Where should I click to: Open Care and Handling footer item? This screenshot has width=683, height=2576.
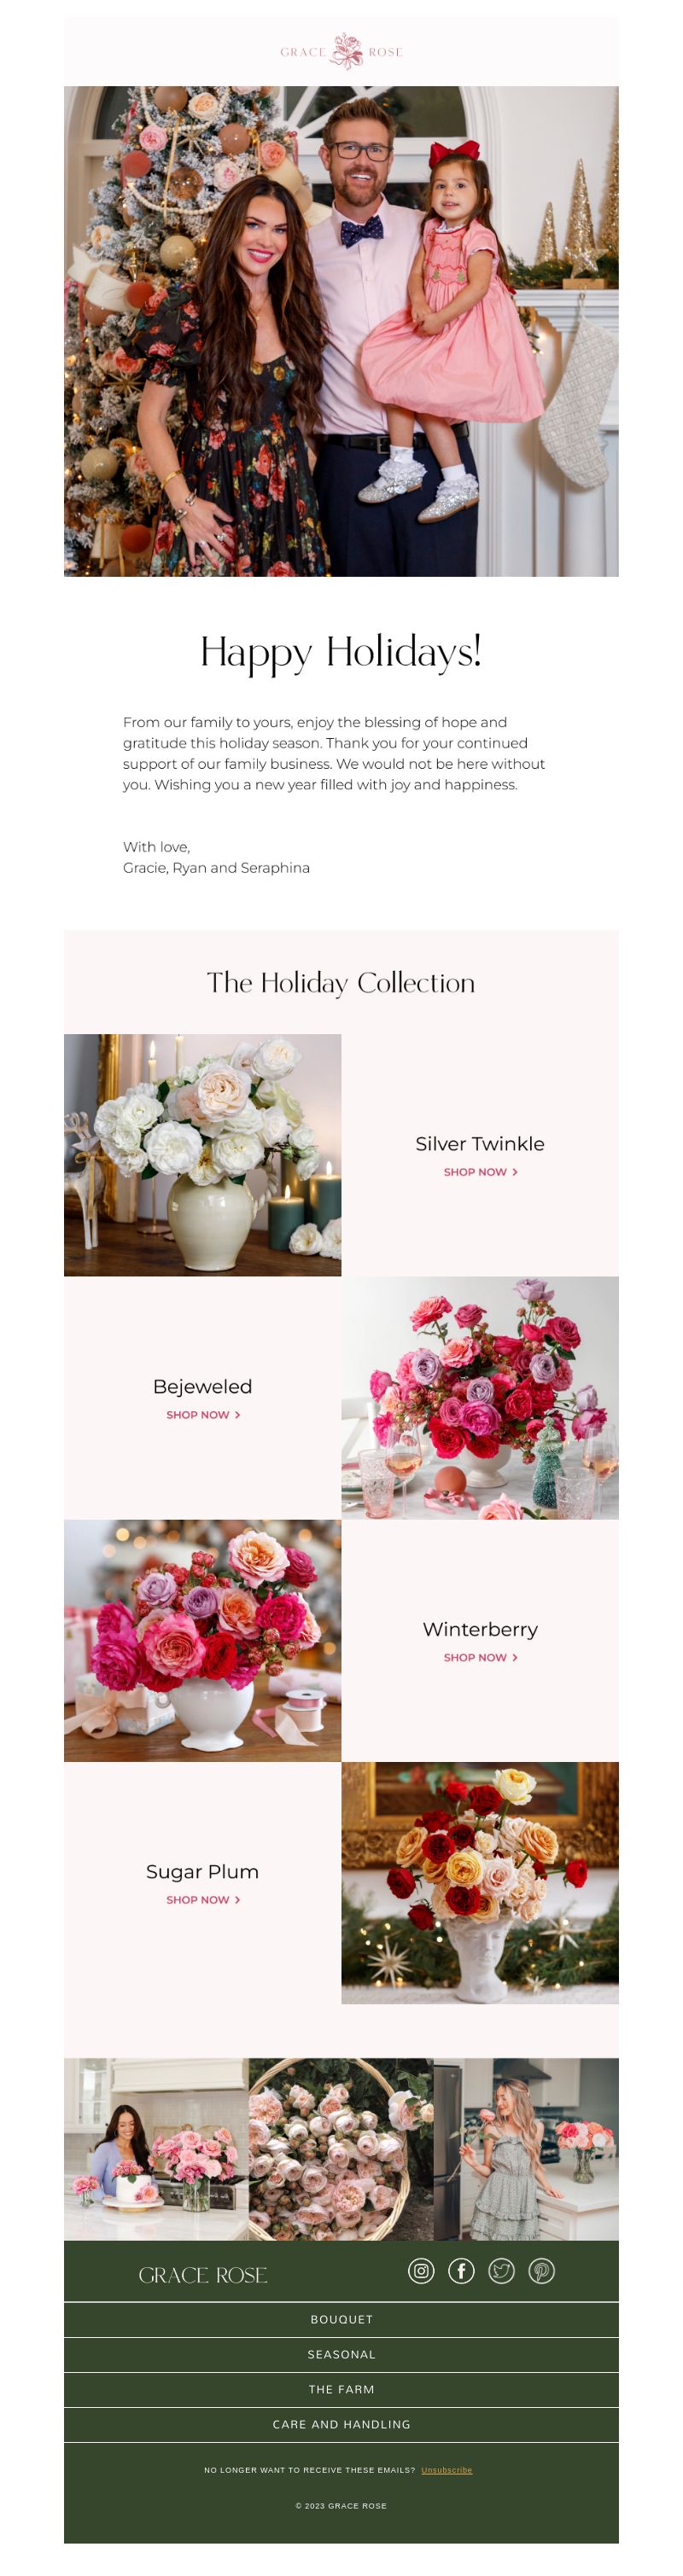(341, 2424)
